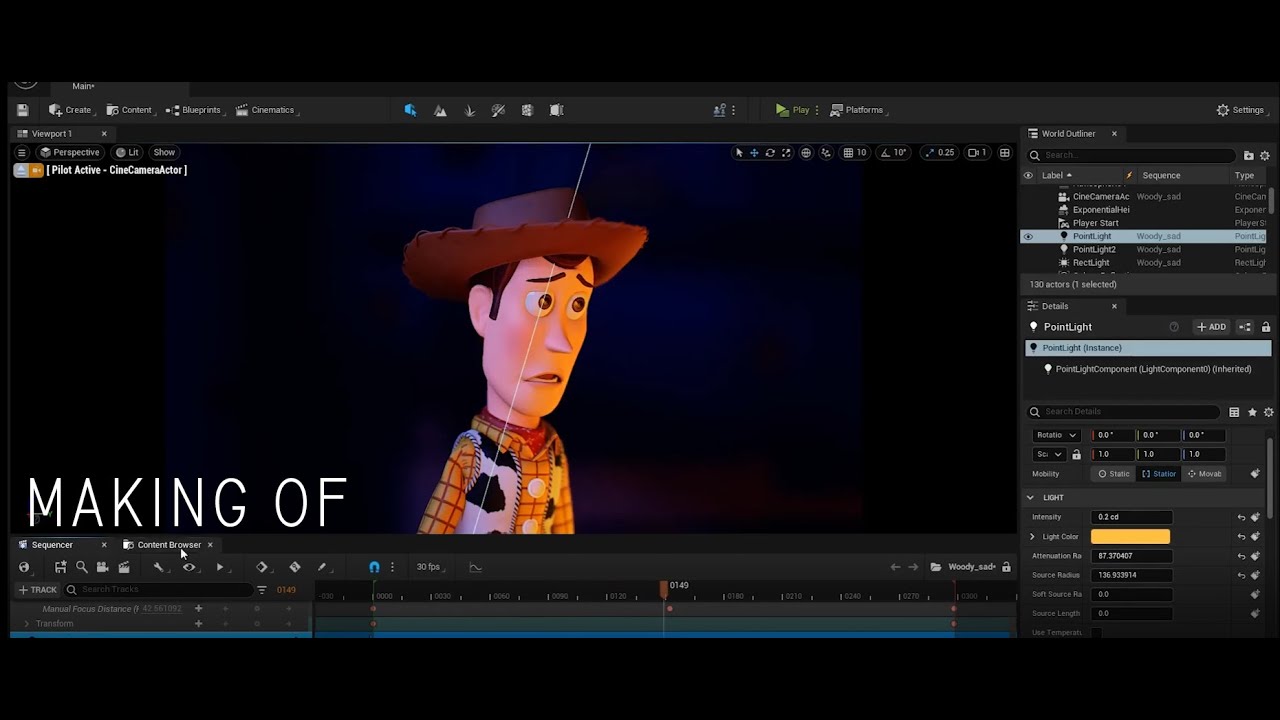Add a new TRACK in Sequencer
Viewport: 1280px width, 720px height.
coord(37,590)
